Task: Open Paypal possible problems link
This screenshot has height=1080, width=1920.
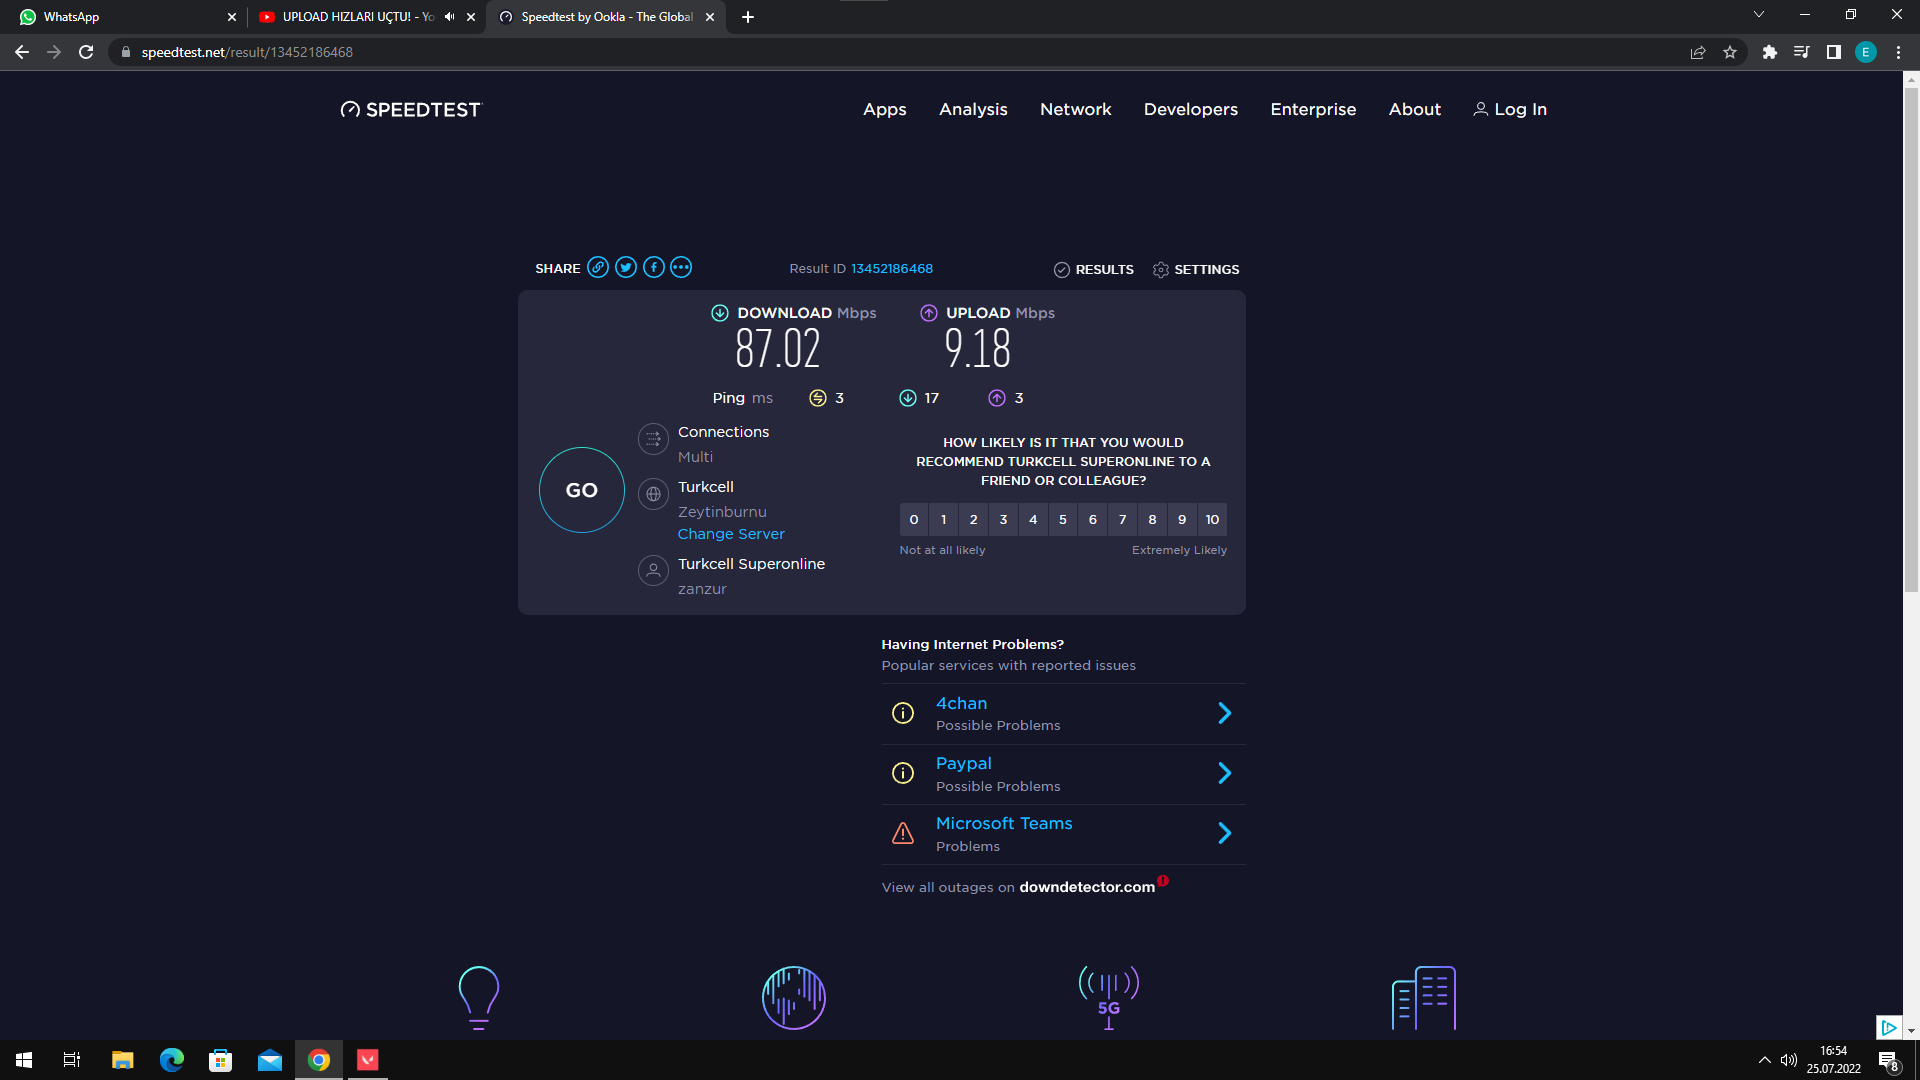Action: [x=964, y=764]
